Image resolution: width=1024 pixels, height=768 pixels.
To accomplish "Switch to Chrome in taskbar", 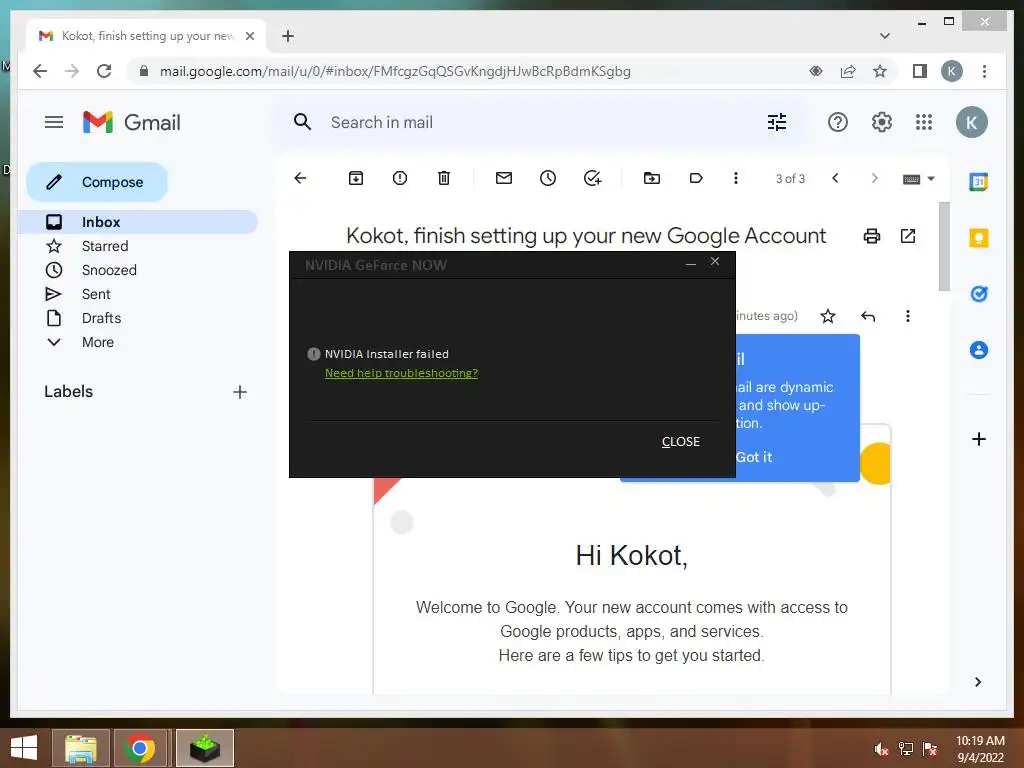I will (x=140, y=748).
